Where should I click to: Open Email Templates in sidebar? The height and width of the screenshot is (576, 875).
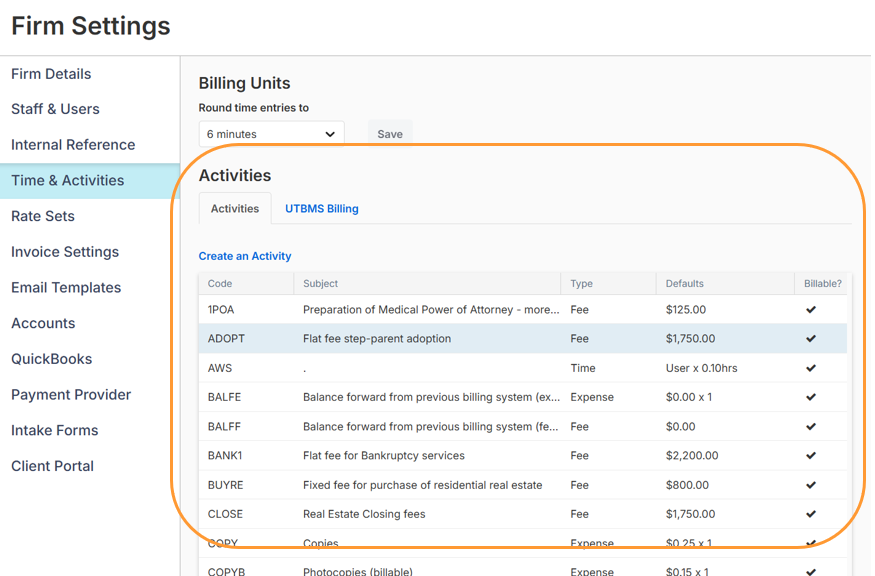point(66,288)
